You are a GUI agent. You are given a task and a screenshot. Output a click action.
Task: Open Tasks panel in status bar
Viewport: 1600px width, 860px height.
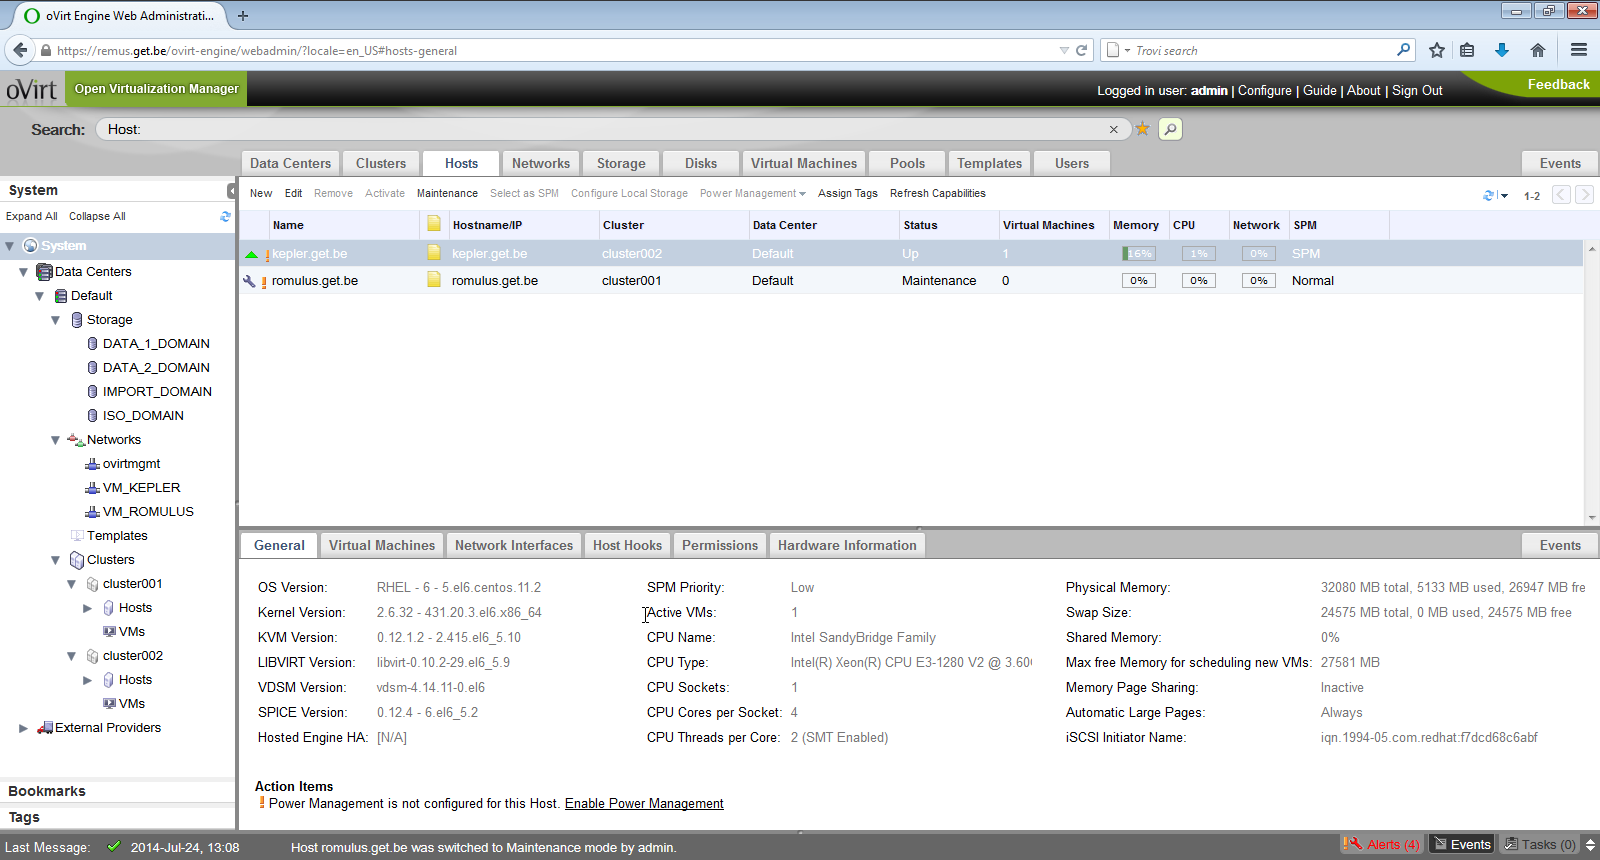[x=1541, y=844]
